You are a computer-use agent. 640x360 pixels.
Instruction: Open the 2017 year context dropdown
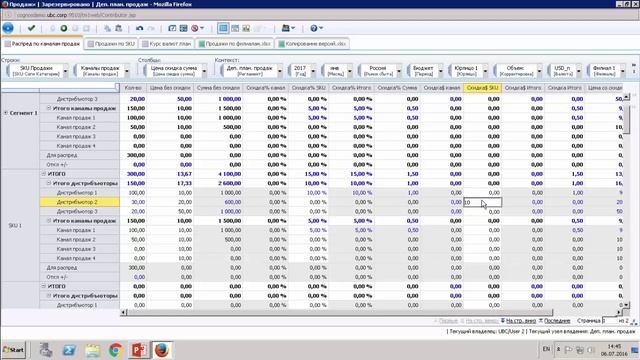[313, 71]
